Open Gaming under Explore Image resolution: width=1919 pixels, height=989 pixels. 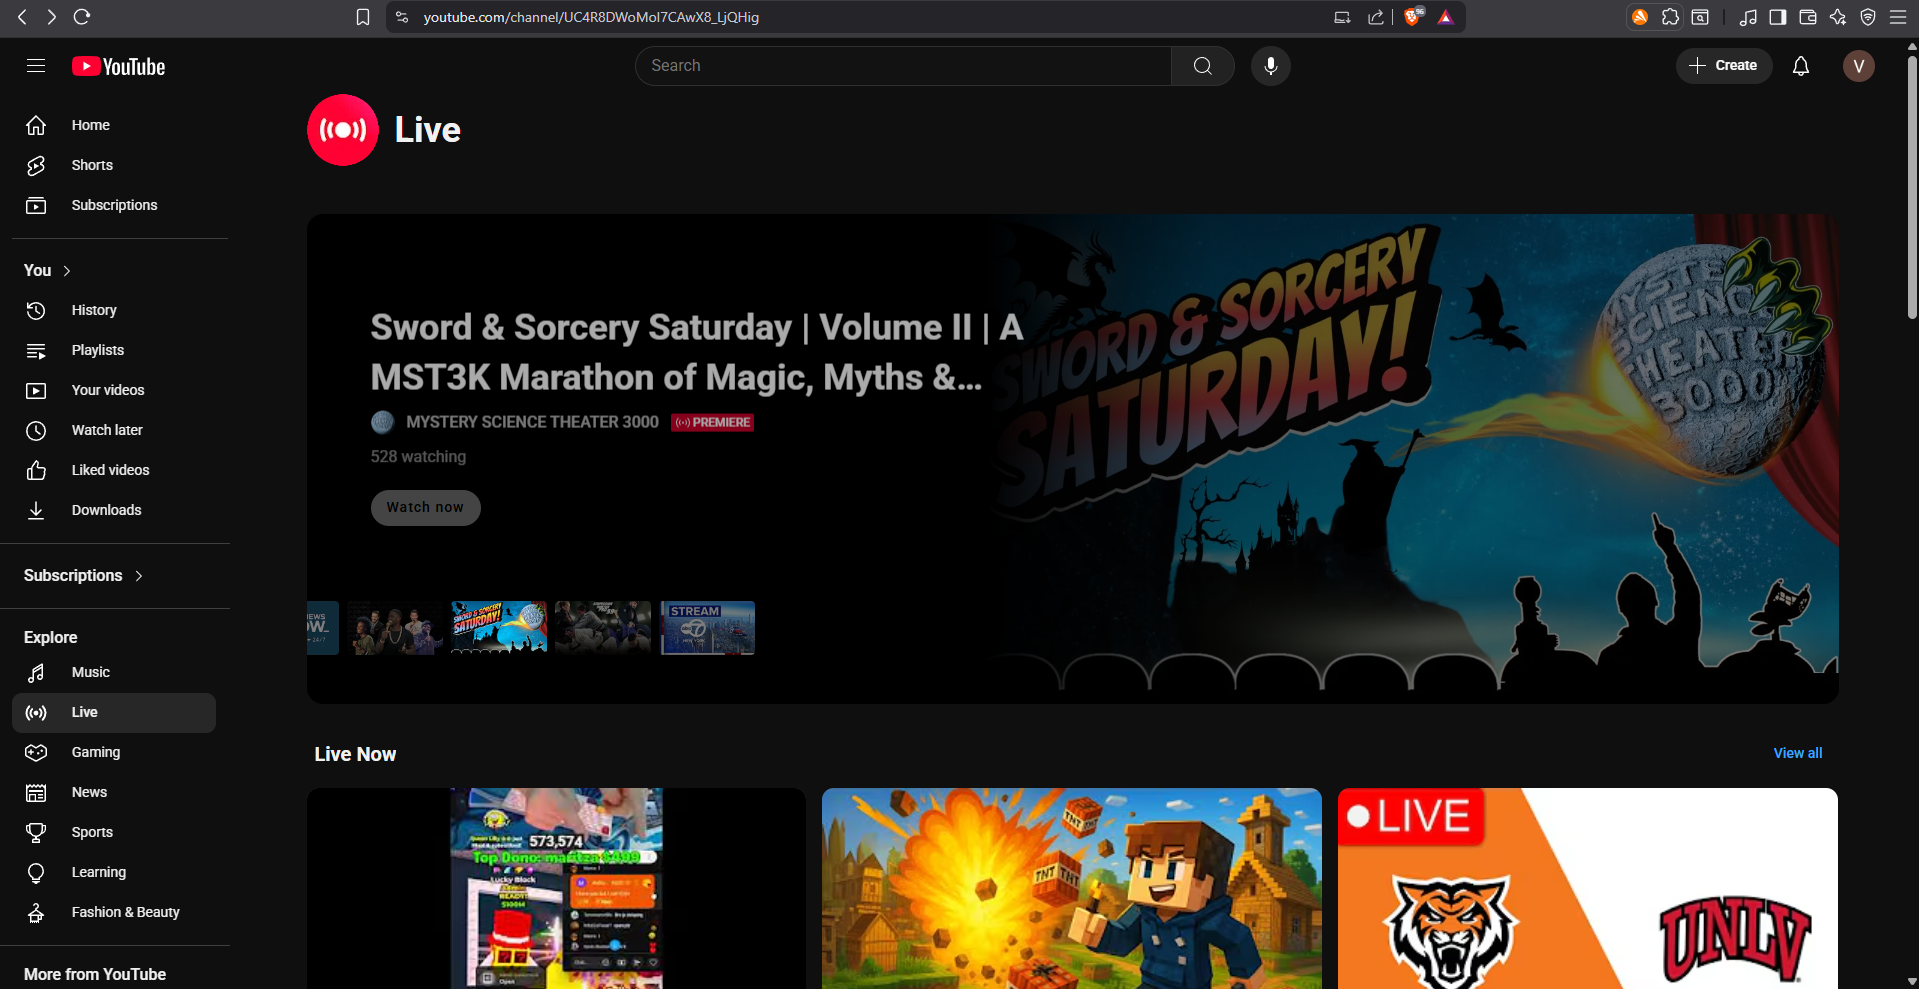114,752
